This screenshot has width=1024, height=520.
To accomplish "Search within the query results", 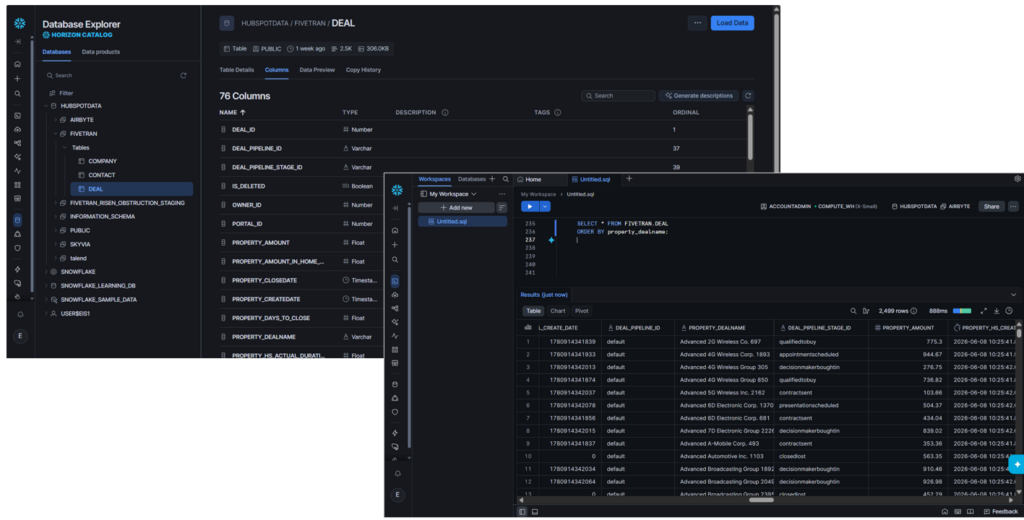I will [853, 311].
